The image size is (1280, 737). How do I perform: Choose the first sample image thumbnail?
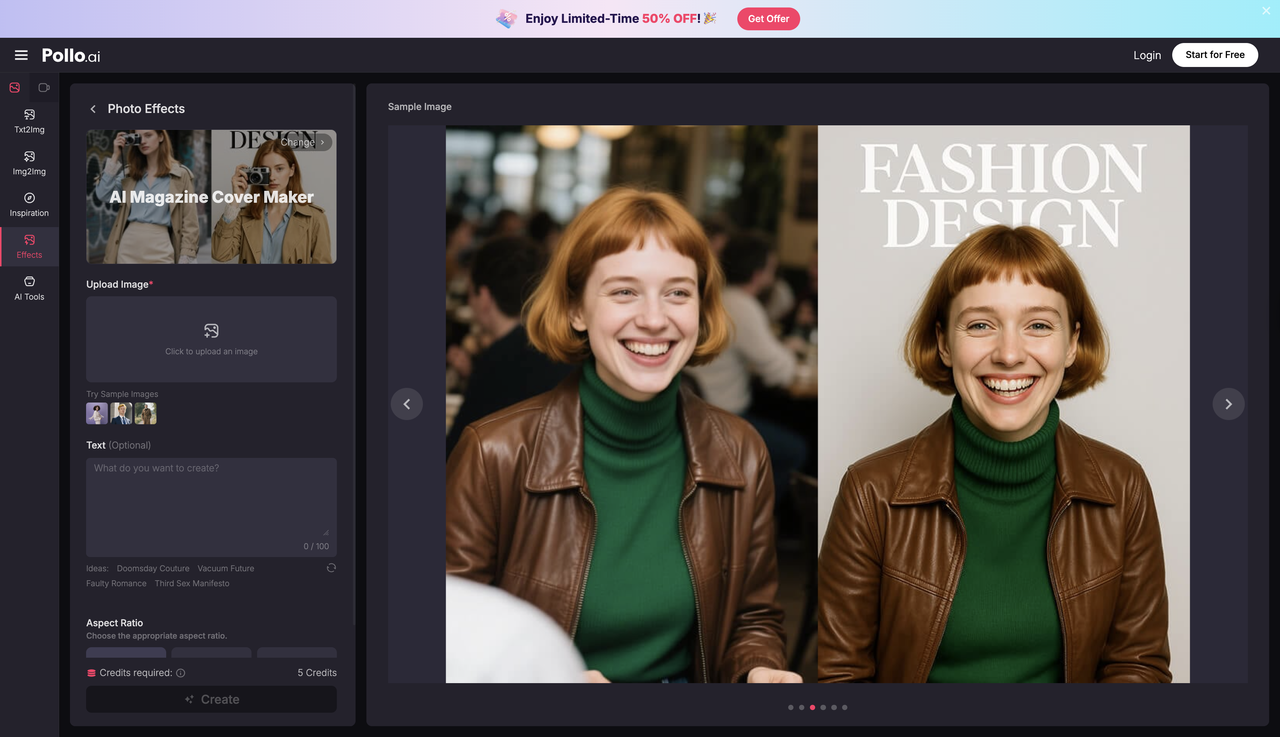(x=97, y=413)
